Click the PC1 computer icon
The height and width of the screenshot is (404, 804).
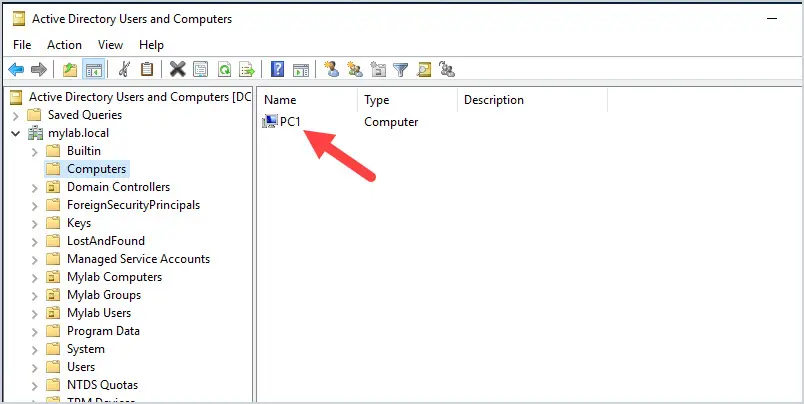pos(270,122)
